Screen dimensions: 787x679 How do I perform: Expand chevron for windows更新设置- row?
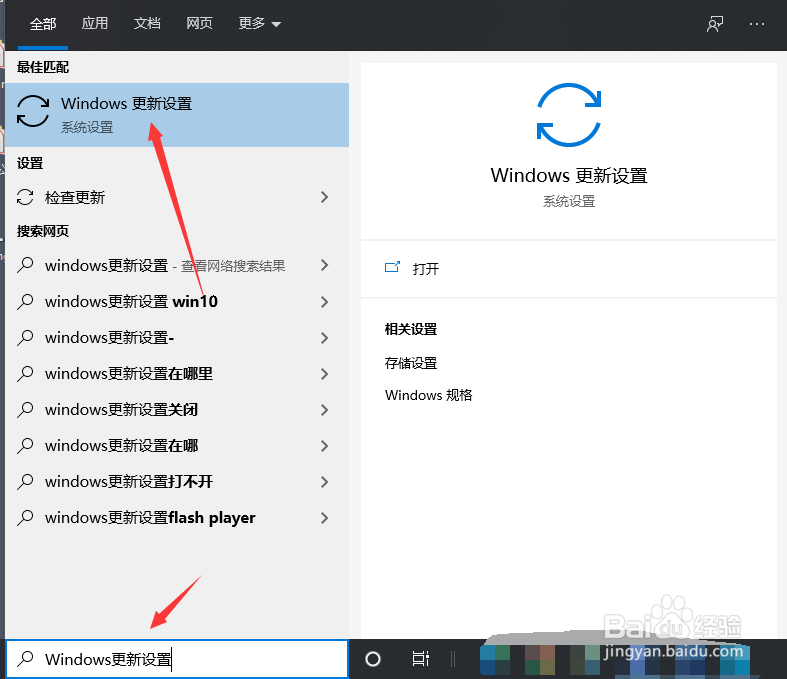point(325,338)
